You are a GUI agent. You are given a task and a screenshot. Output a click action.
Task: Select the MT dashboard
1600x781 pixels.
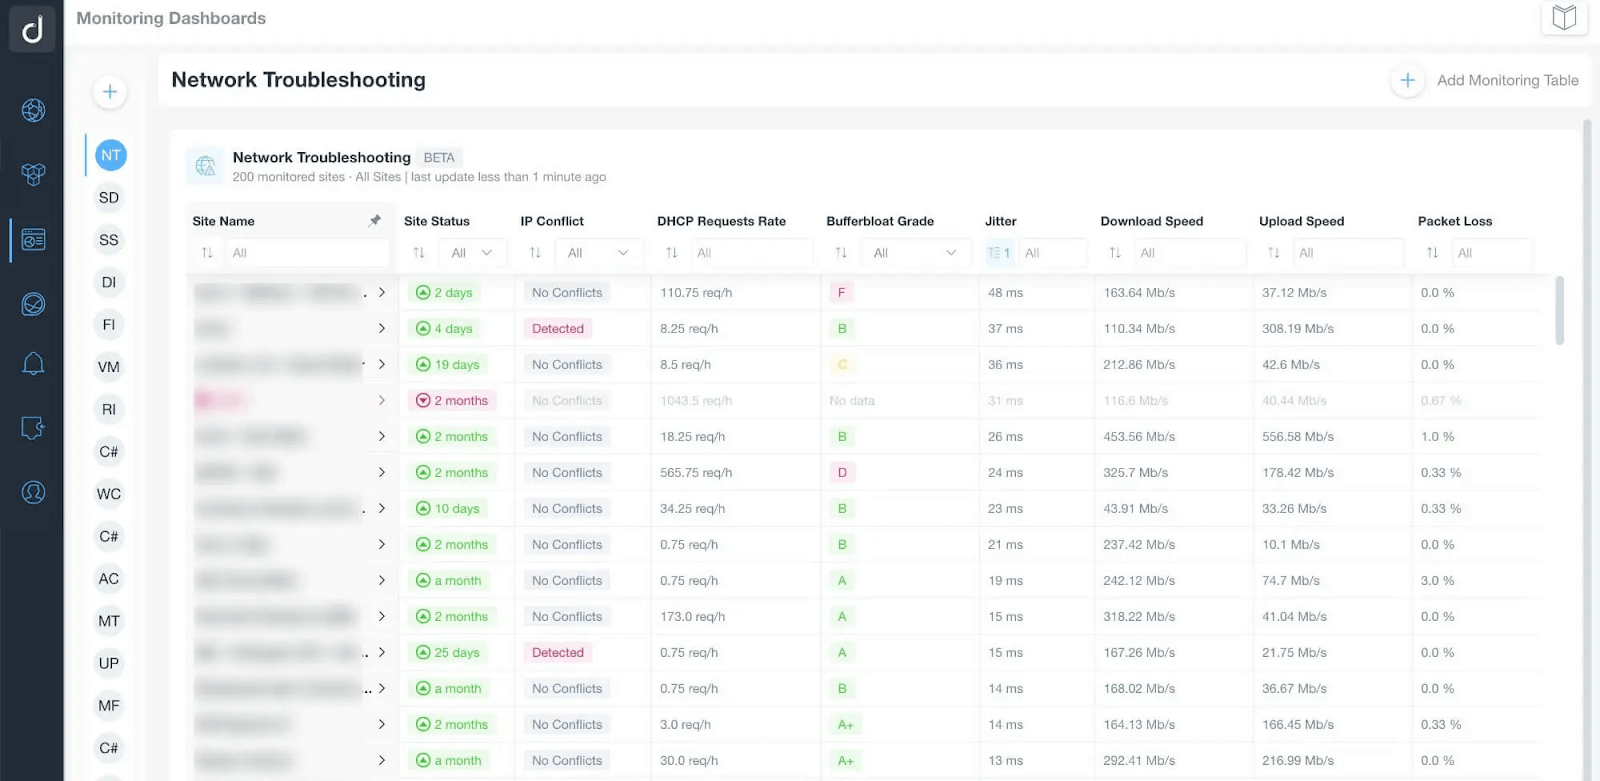[109, 621]
